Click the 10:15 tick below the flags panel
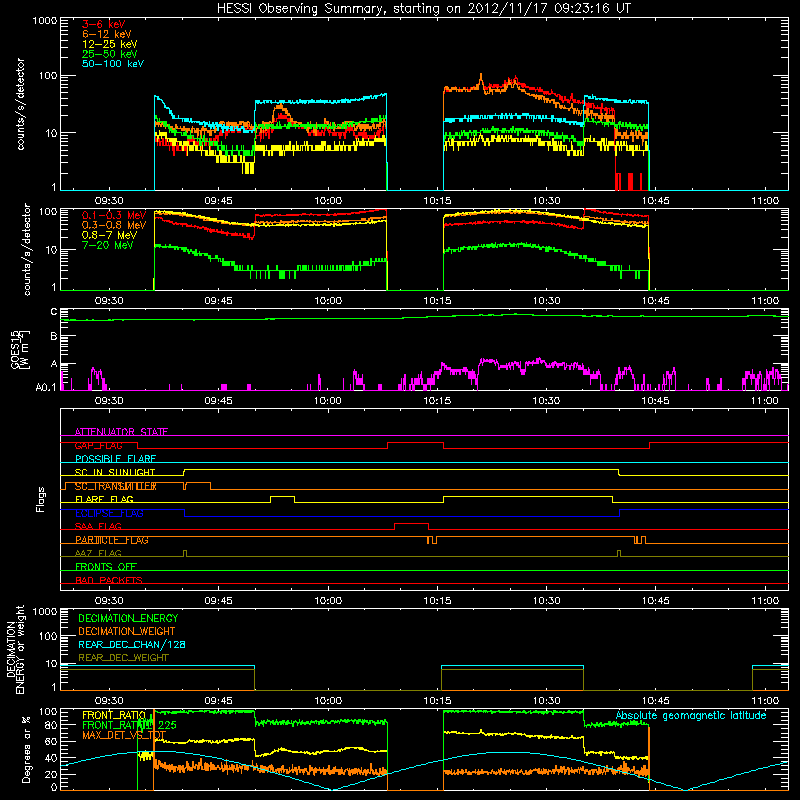The width and height of the screenshot is (800, 800). click(x=437, y=601)
